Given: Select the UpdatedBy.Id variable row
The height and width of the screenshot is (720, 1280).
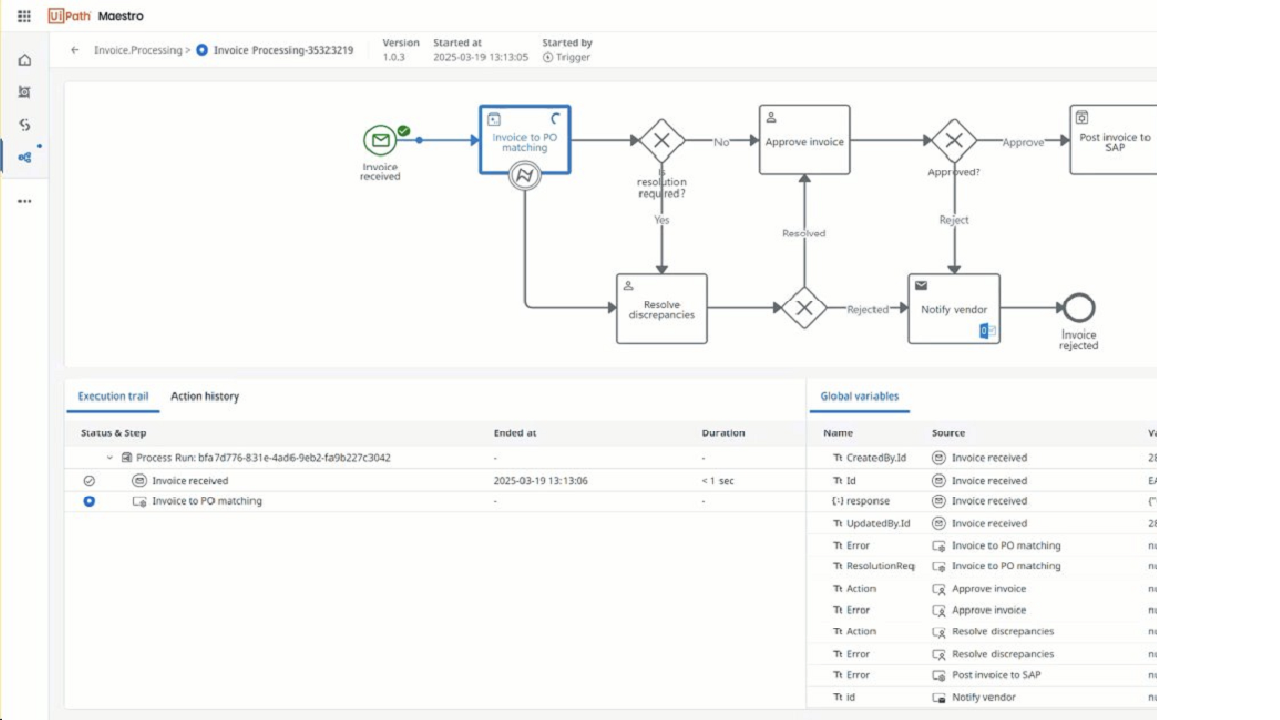Looking at the screenshot, I should [982, 523].
